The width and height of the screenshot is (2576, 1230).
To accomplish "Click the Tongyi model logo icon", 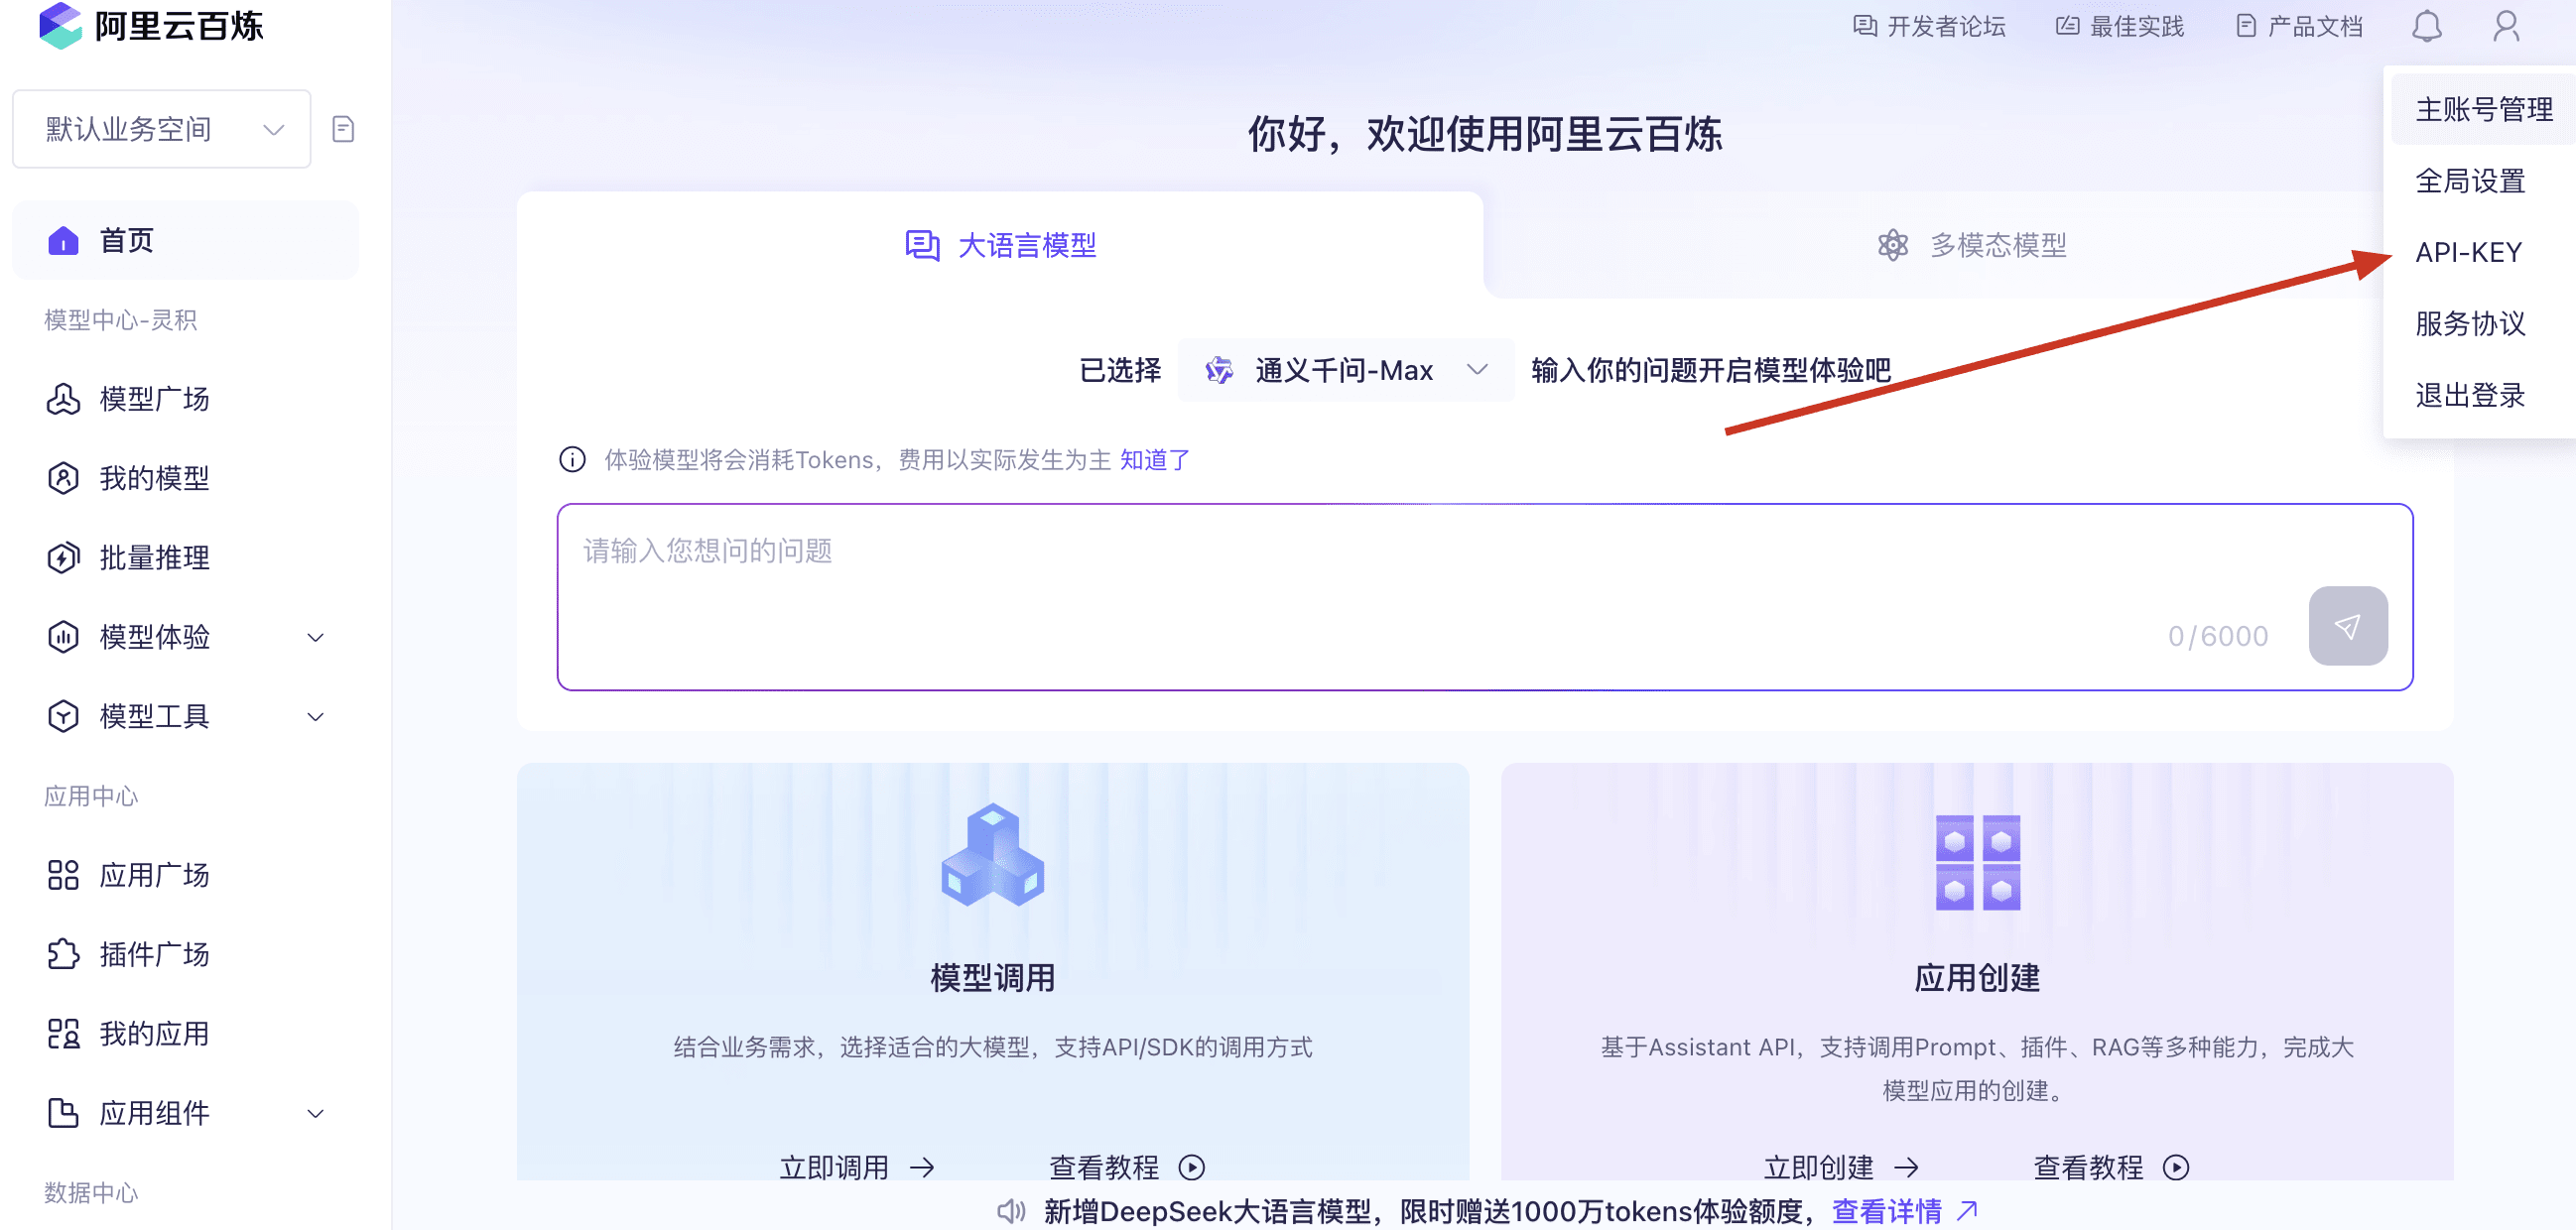I will 1218,370.
